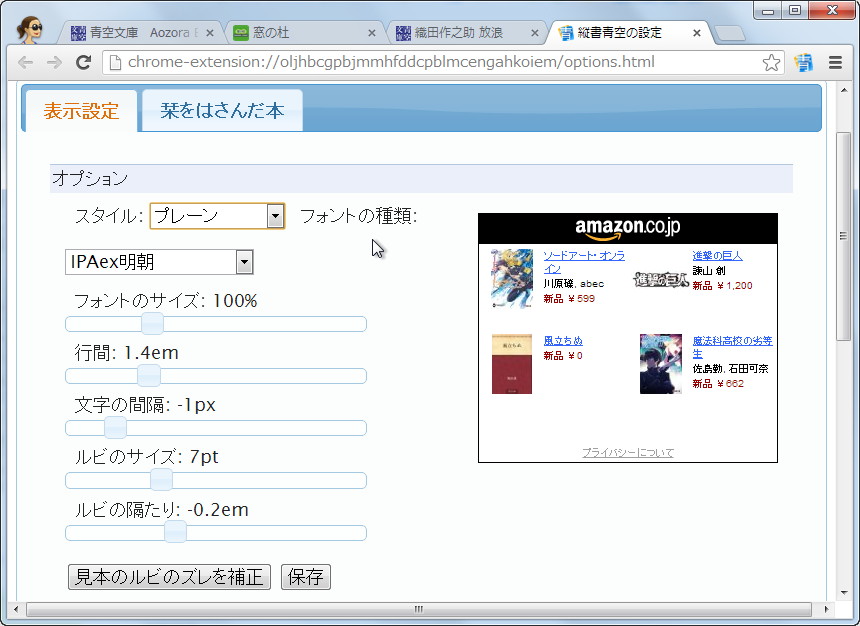Click the 風立ちぬ red book cover
860x626 pixels.
click(512, 364)
